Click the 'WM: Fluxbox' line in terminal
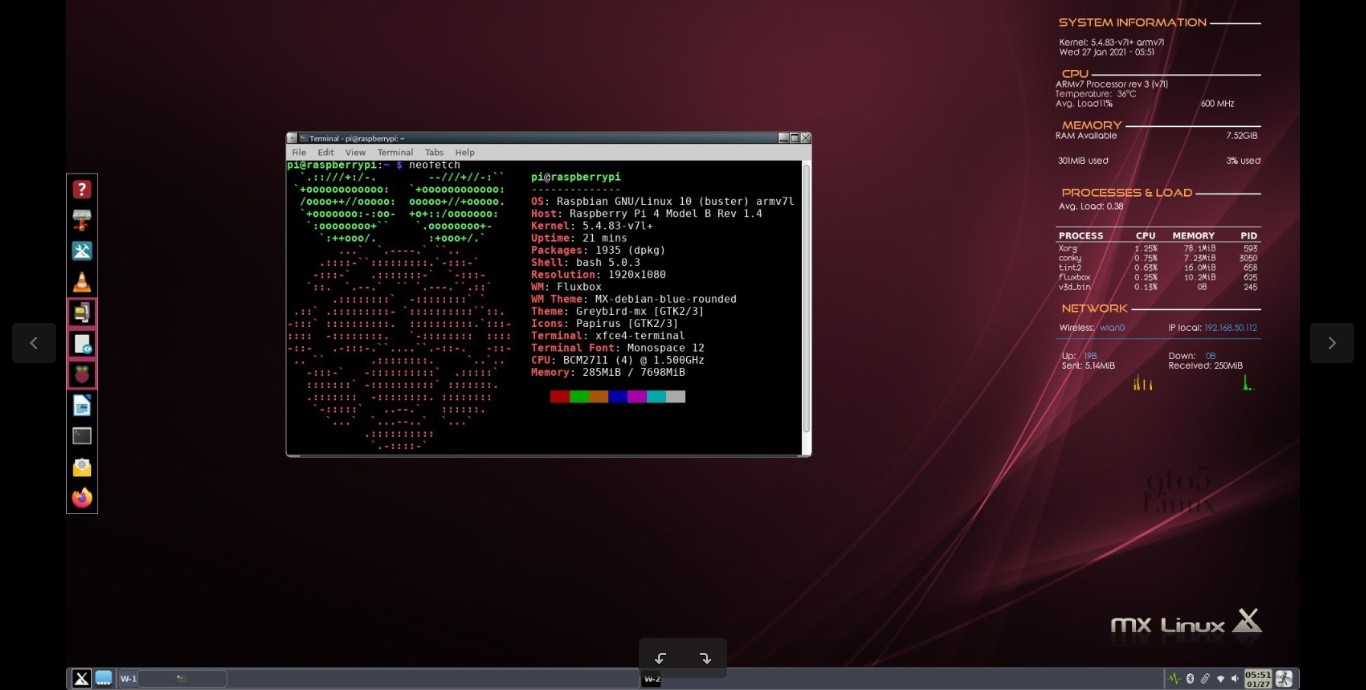Screen dimensions: 1366x690 pos(566,287)
